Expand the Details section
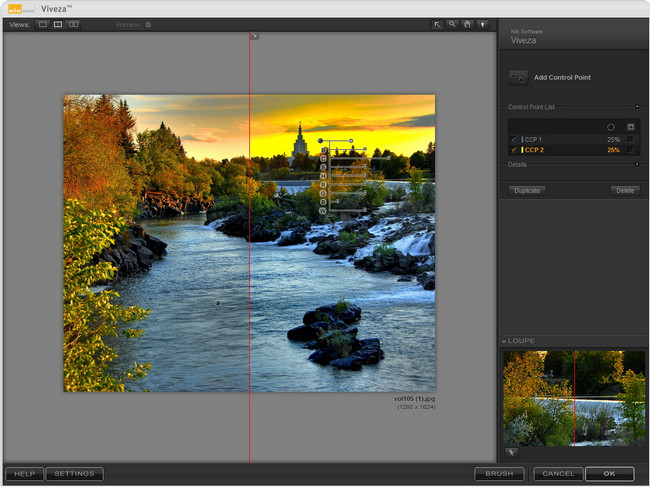The image size is (650, 487). tap(637, 164)
